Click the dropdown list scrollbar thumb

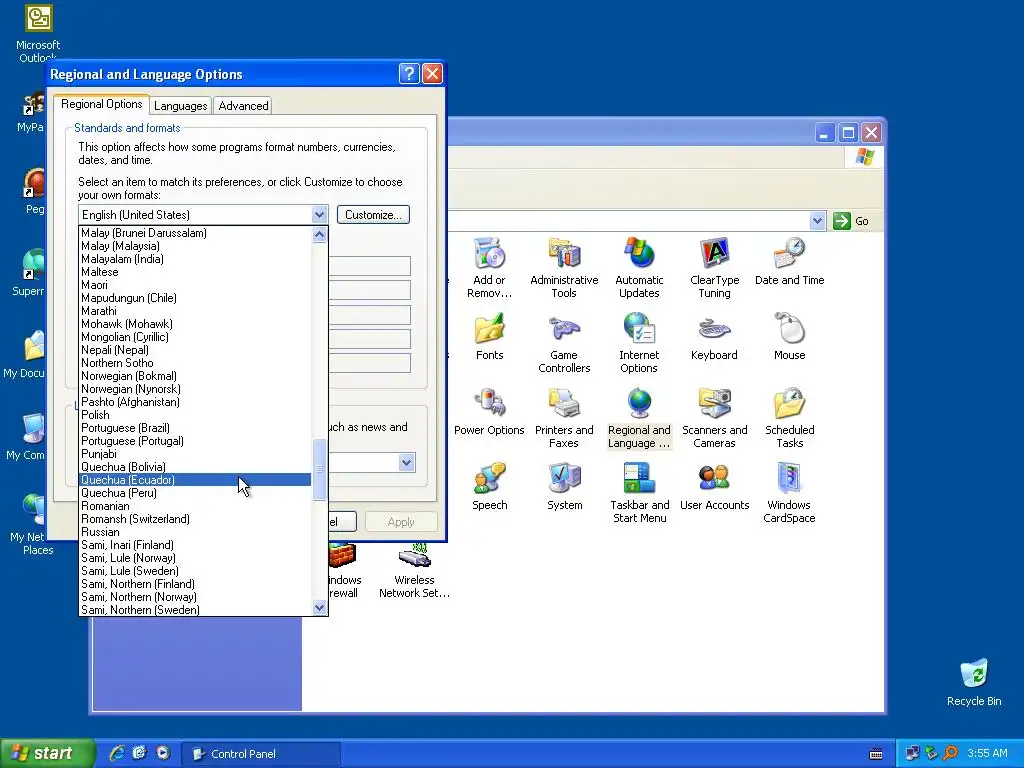319,470
